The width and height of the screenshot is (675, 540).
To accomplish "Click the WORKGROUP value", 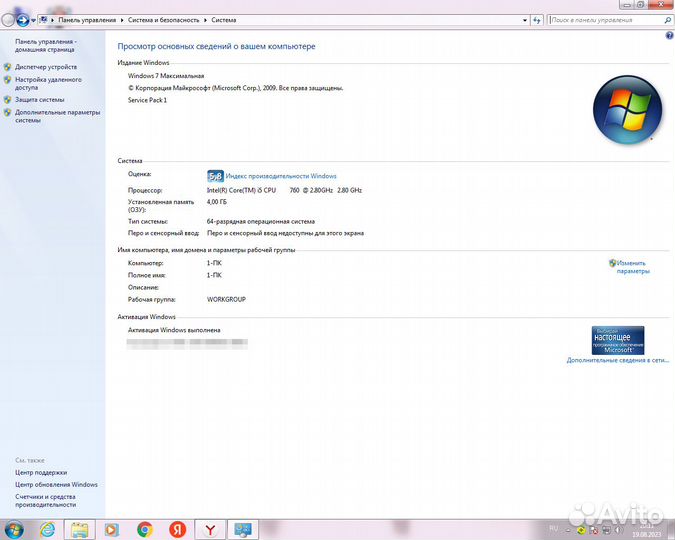I will click(x=226, y=300).
